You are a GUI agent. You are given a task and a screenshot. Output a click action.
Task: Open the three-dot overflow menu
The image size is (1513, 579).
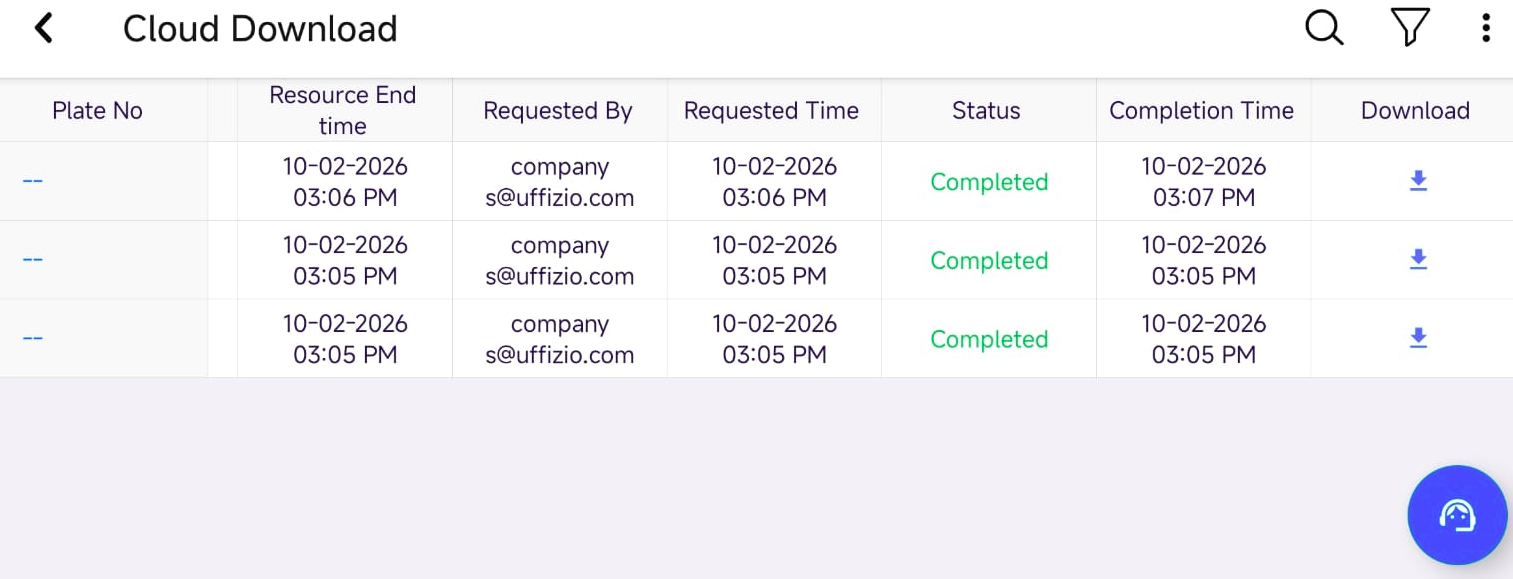point(1486,28)
